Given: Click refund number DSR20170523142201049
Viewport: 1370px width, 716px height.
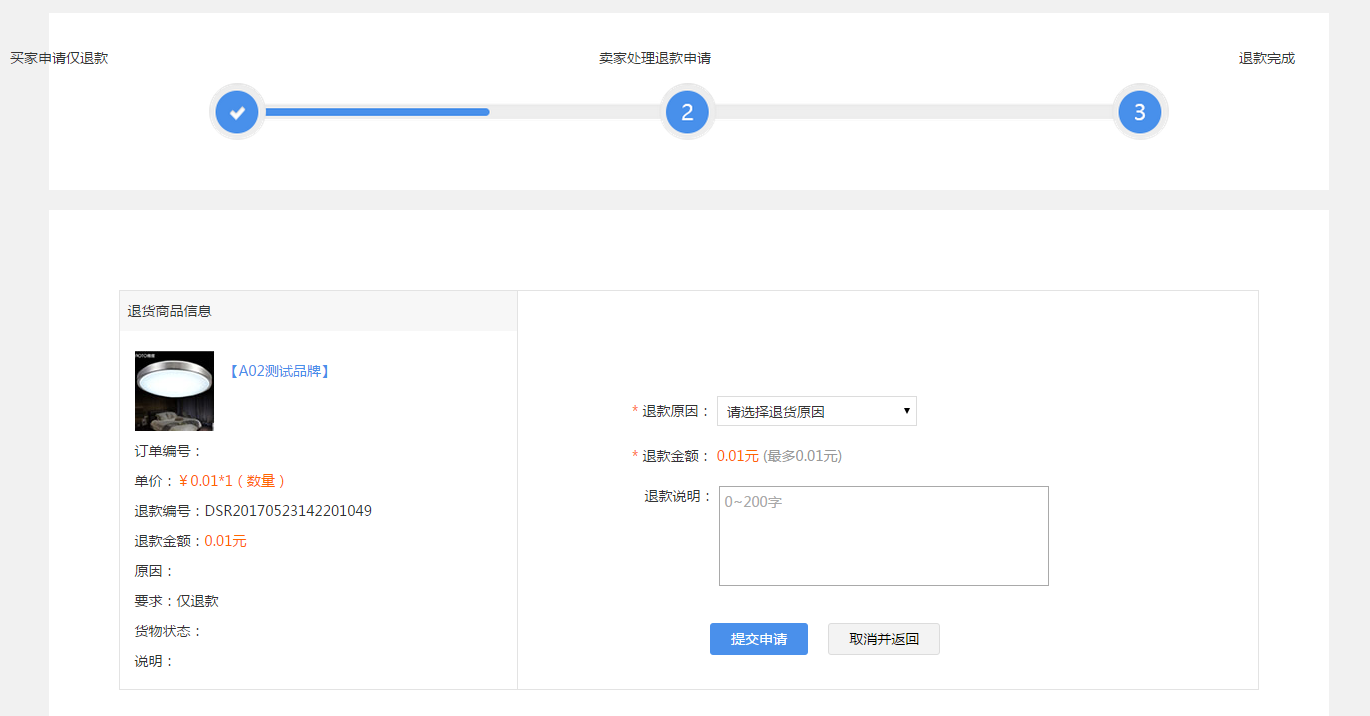Looking at the screenshot, I should (288, 511).
